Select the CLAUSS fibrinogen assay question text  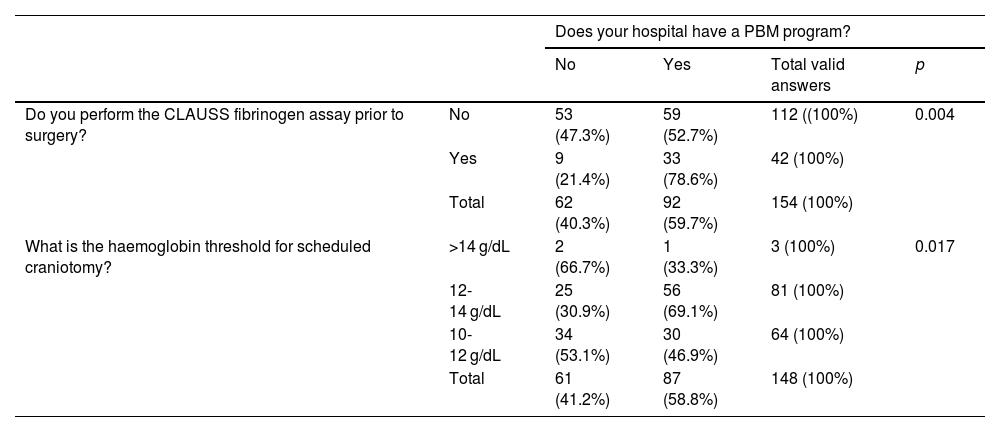click(x=215, y=124)
